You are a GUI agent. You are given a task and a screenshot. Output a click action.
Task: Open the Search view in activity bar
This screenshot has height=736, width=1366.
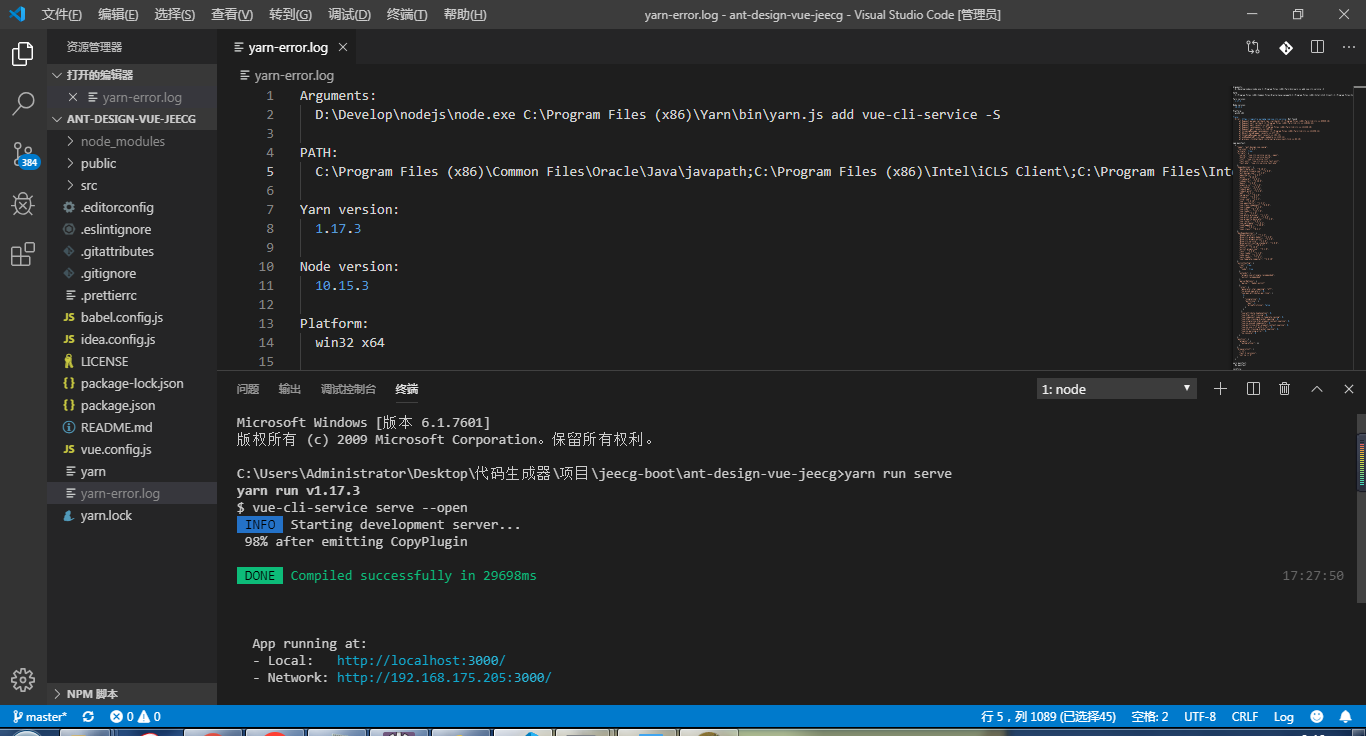click(x=22, y=103)
